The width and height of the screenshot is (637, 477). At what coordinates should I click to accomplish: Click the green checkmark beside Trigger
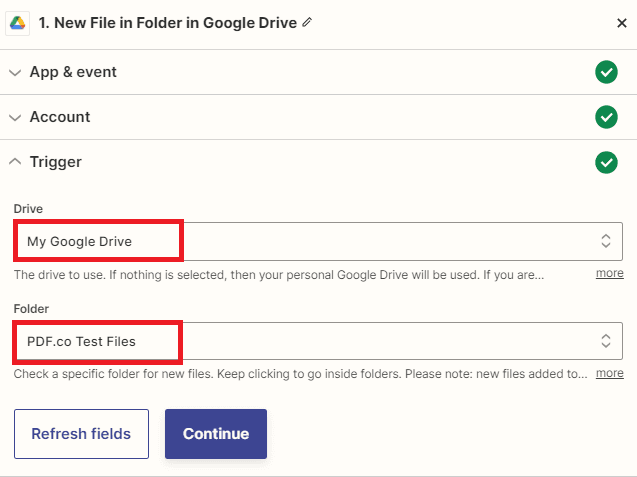coord(606,162)
